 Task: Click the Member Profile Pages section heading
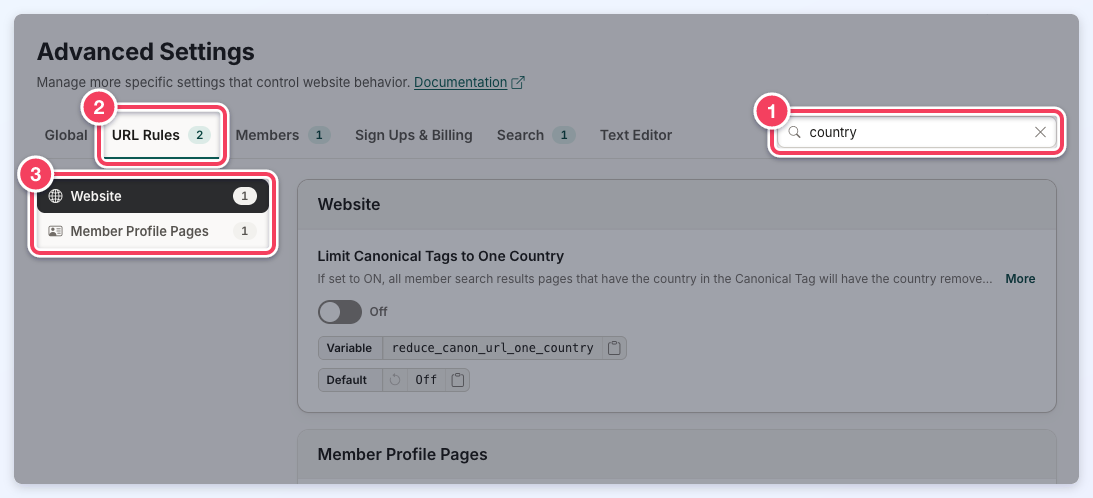pyautogui.click(x=402, y=454)
